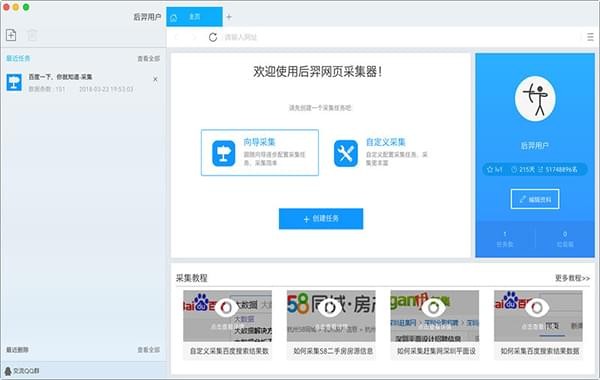Screen dimensions: 600x380
Task: Select the 自定义采集 option title
Action: tap(386, 142)
